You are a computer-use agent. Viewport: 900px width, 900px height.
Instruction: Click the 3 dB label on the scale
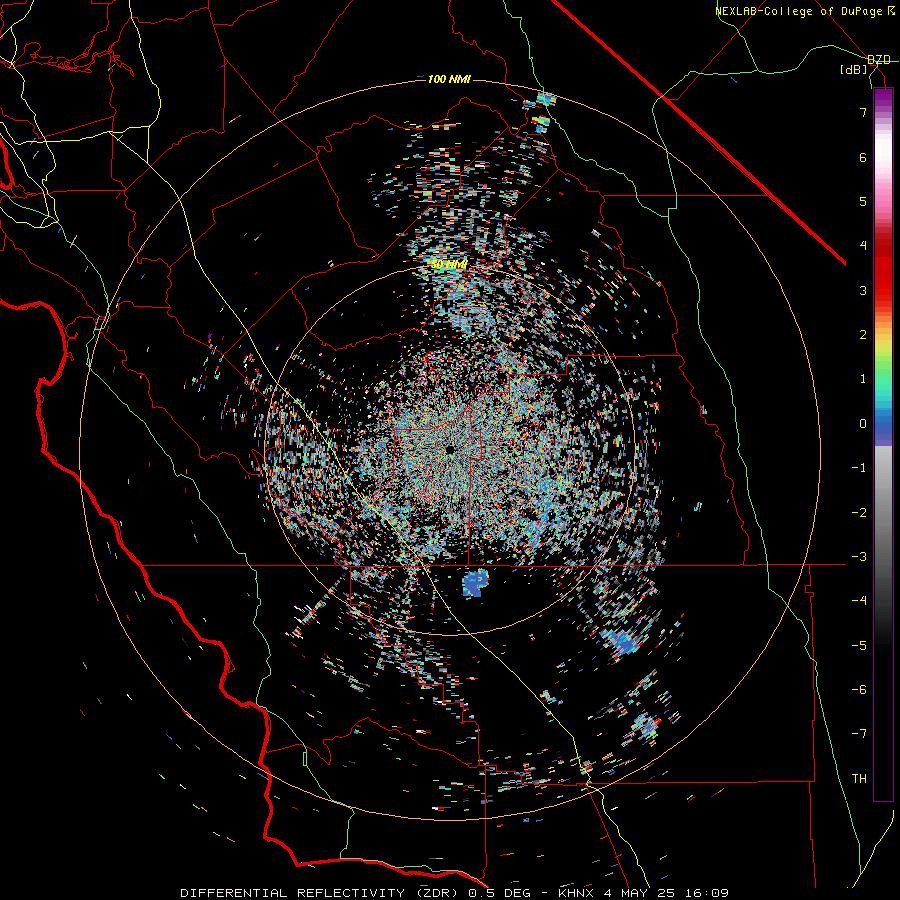pyautogui.click(x=863, y=290)
